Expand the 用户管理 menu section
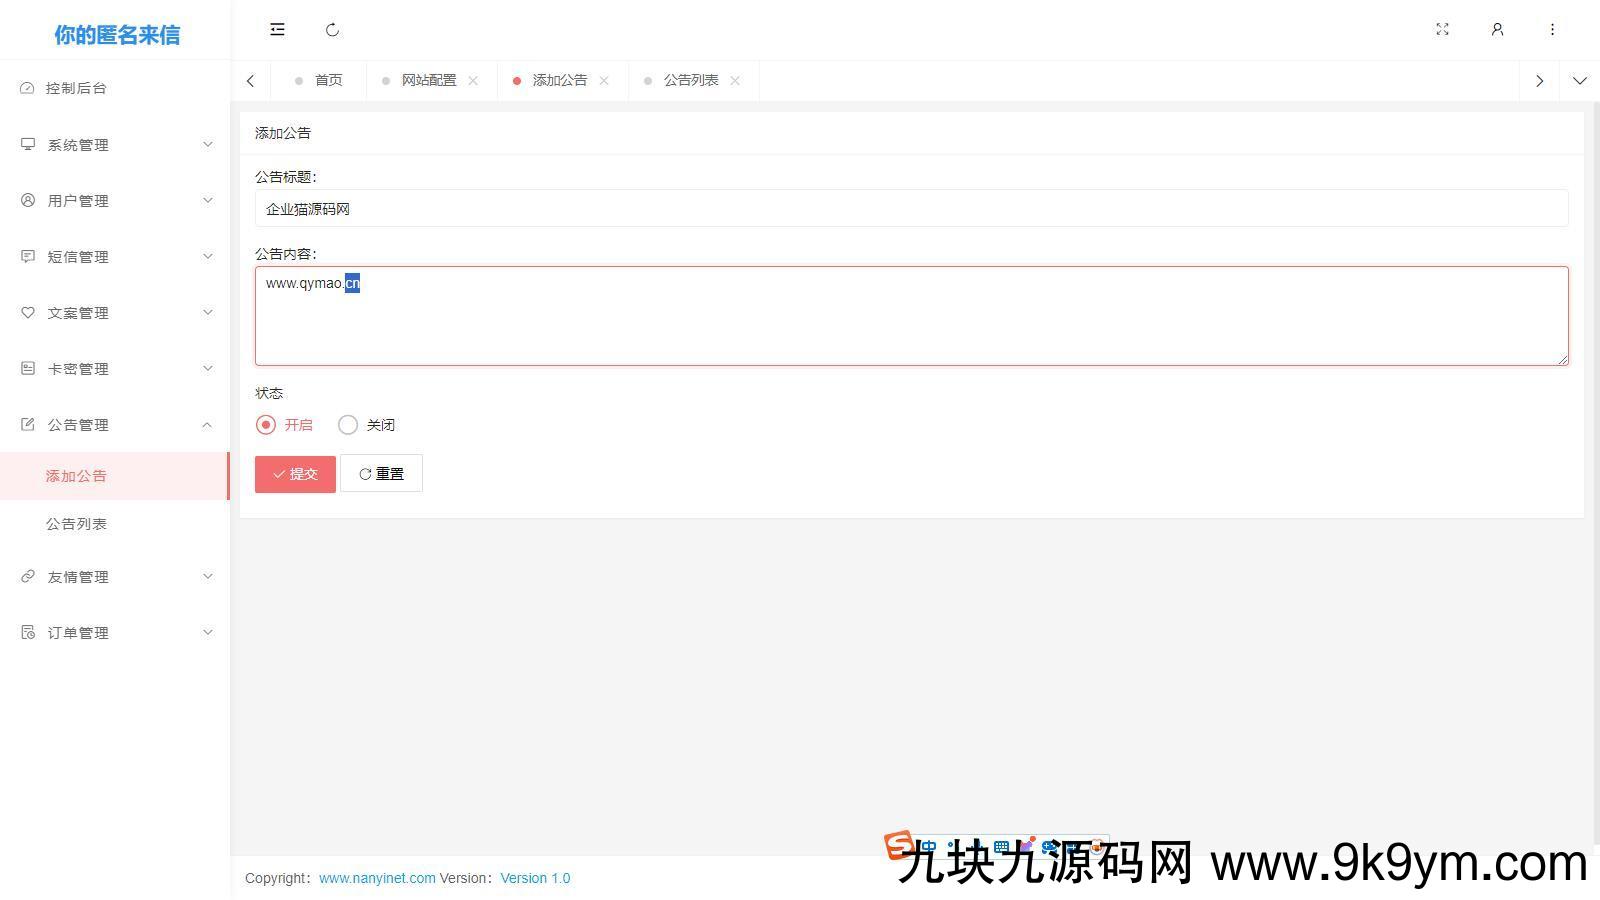Viewport: 1600px width, 900px height. [x=78, y=200]
